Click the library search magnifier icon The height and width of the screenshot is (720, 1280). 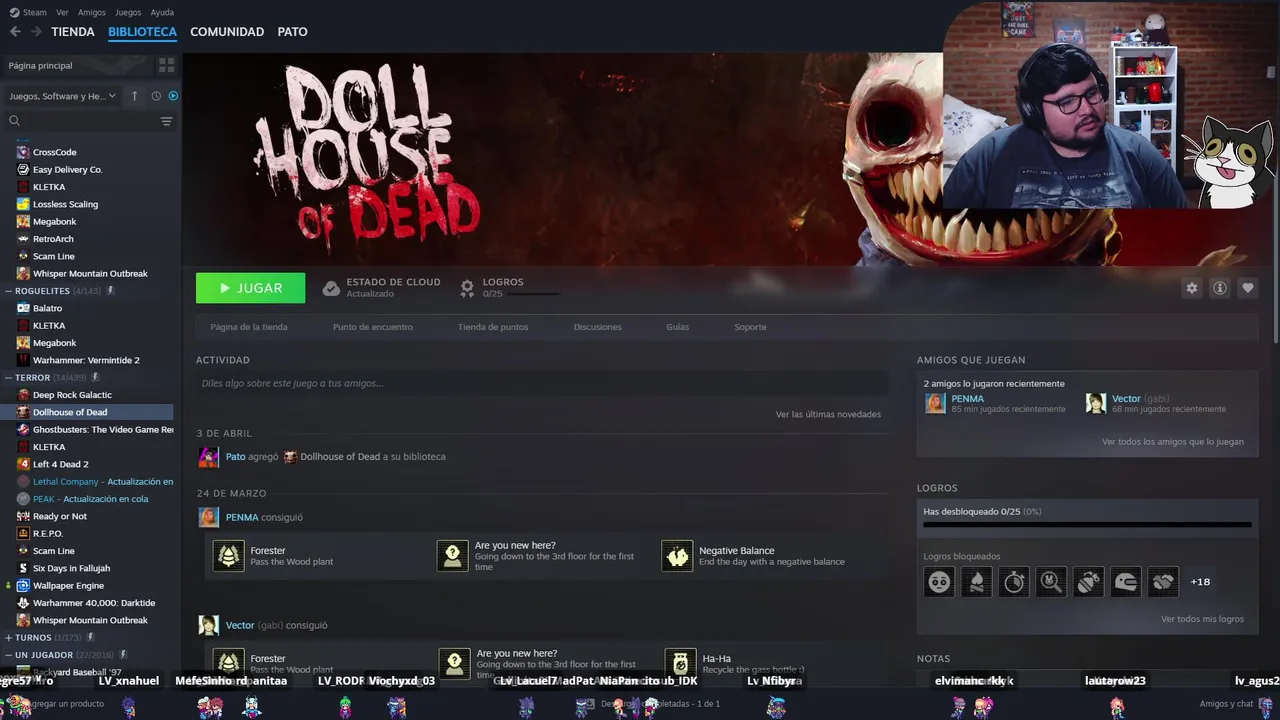pyautogui.click(x=14, y=121)
